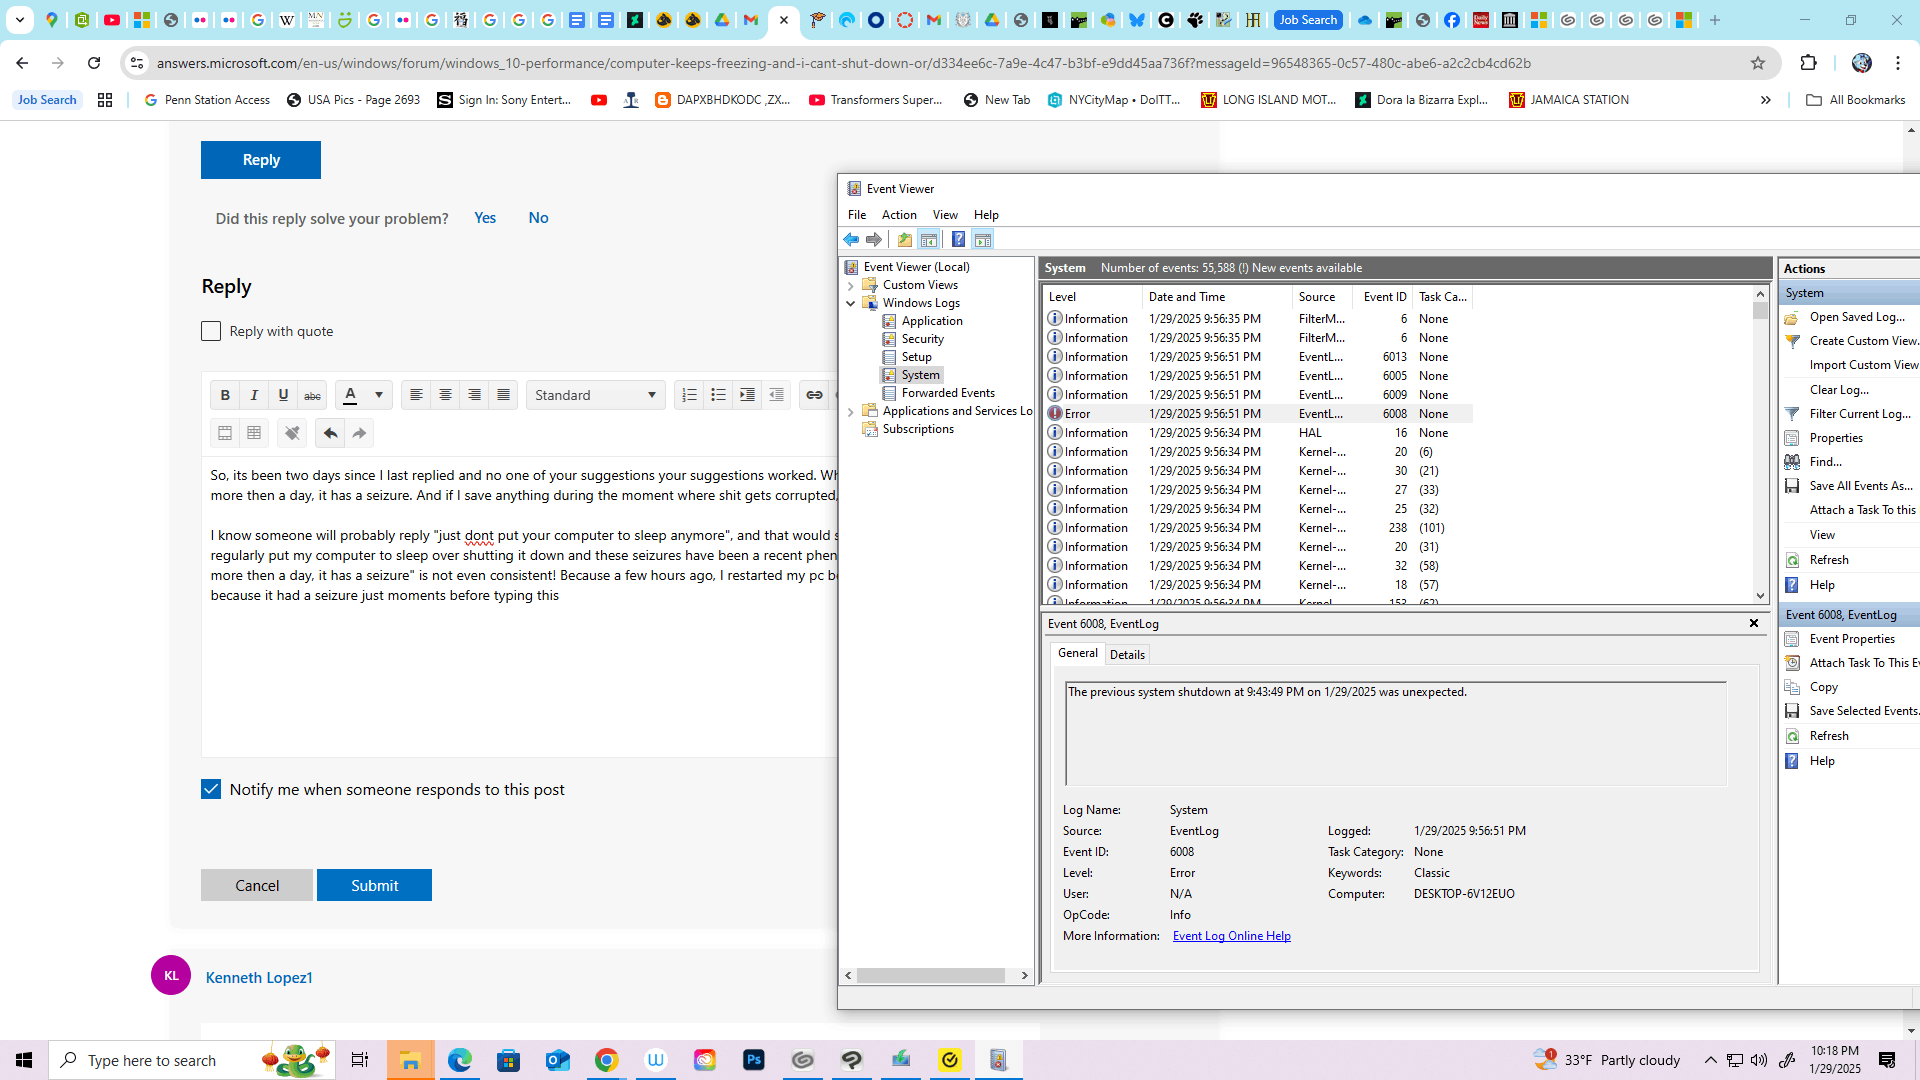The height and width of the screenshot is (1080, 1920).
Task: Click the italic formatting icon
Action: pyautogui.click(x=254, y=395)
